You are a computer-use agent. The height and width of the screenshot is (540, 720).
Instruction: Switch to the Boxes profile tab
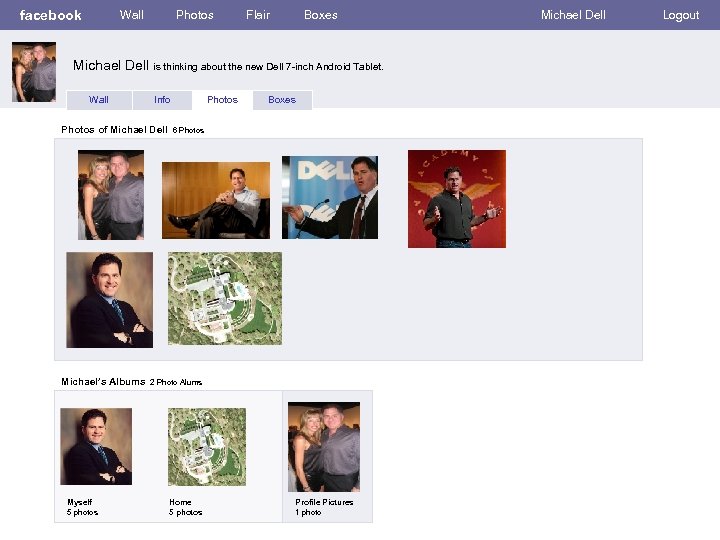pyautogui.click(x=282, y=100)
